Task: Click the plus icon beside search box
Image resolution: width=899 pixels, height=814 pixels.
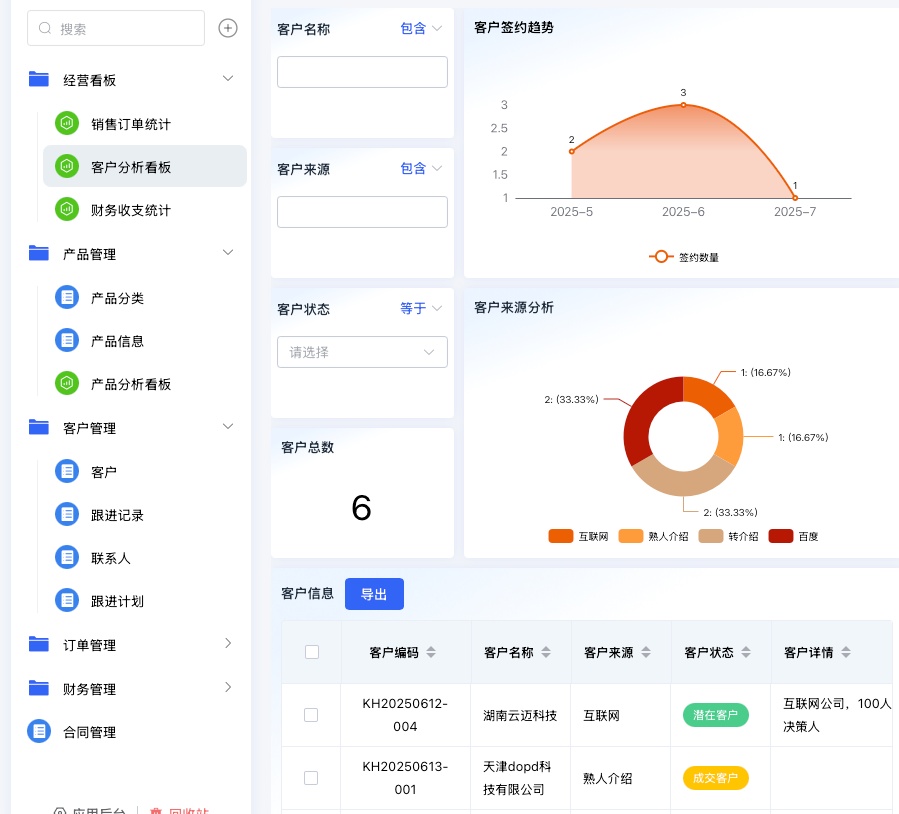Action: (x=228, y=28)
